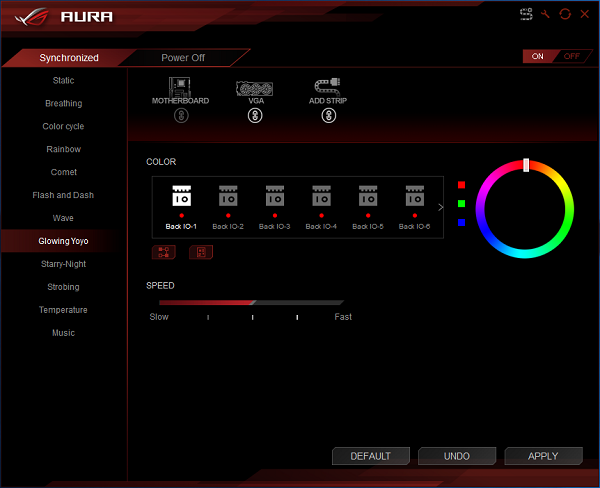Click the red button with linked-nodes icon
This screenshot has height=488, width=600.
(x=164, y=252)
